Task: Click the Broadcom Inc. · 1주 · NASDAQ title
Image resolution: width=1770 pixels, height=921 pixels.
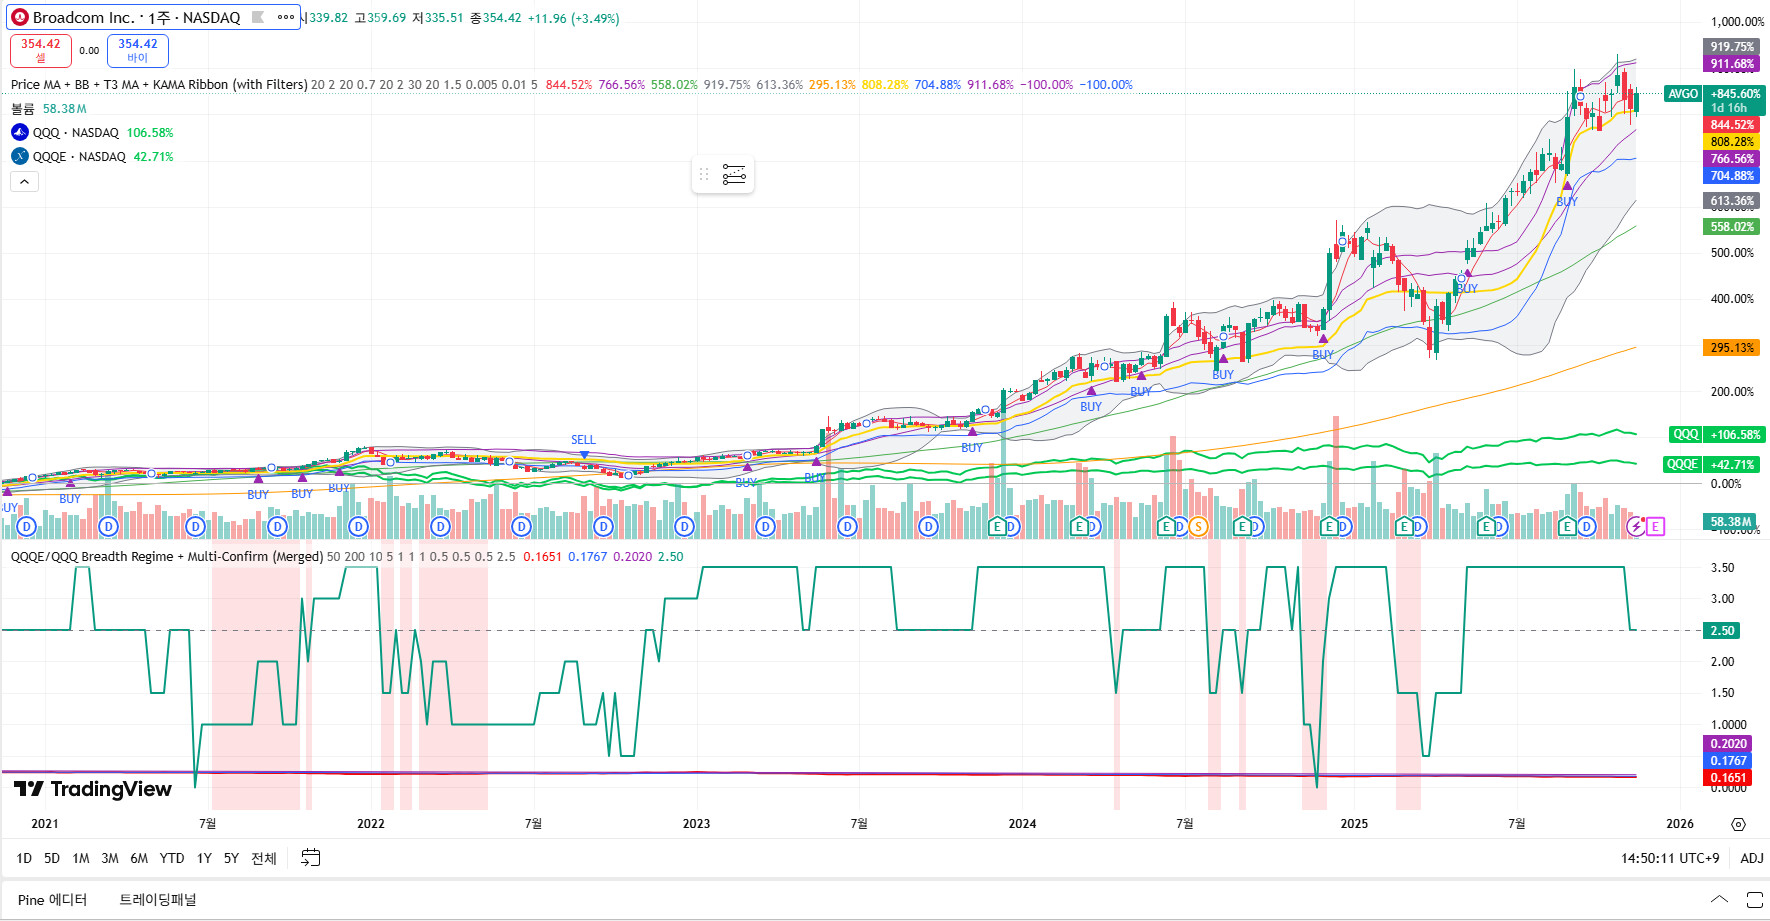Action: [x=137, y=17]
